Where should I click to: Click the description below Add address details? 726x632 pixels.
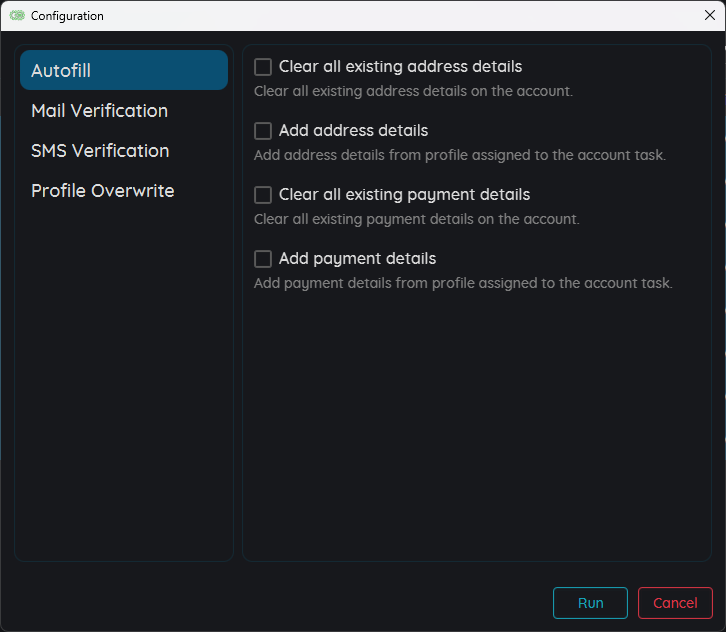coord(459,155)
